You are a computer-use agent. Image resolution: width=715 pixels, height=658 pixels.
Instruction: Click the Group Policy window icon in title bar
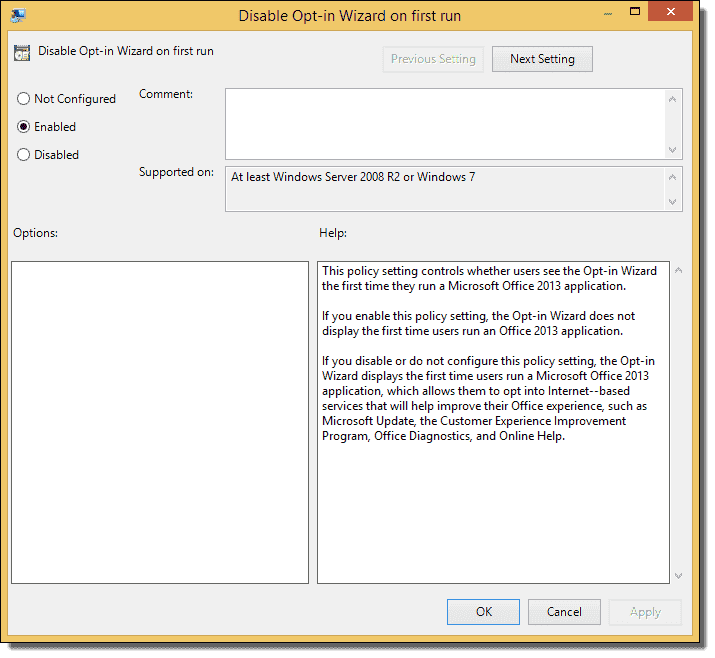18,15
